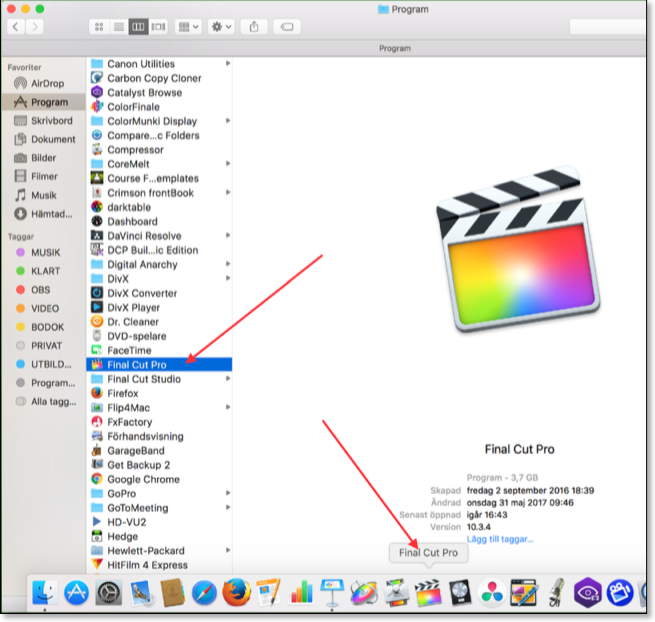The height and width of the screenshot is (622, 655).
Task: Switch to list view in toolbar
Action: coord(119,27)
